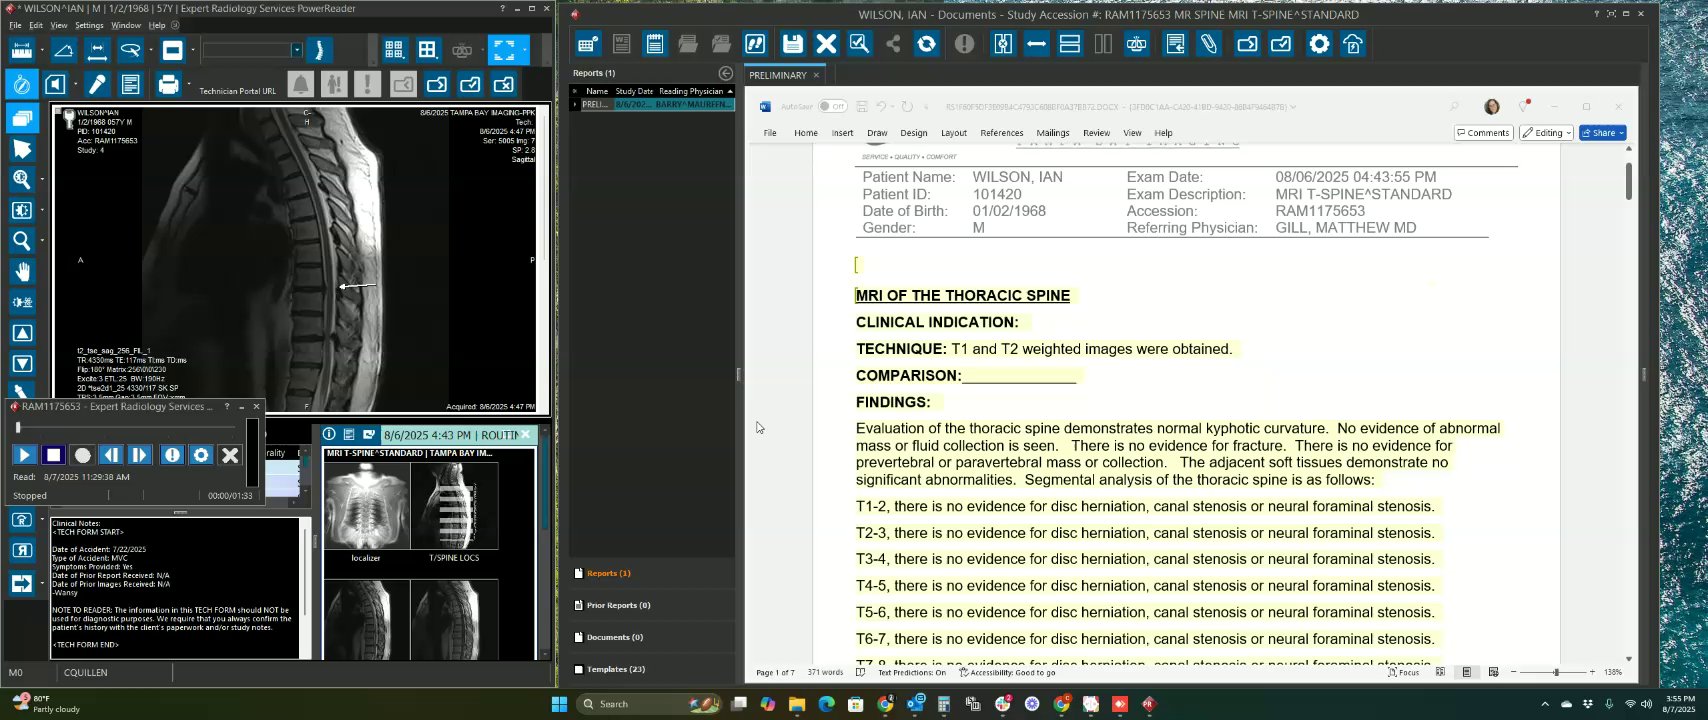Image resolution: width=1708 pixels, height=720 pixels.
Task: Click the share icon in Documents toolbar
Action: point(893,44)
